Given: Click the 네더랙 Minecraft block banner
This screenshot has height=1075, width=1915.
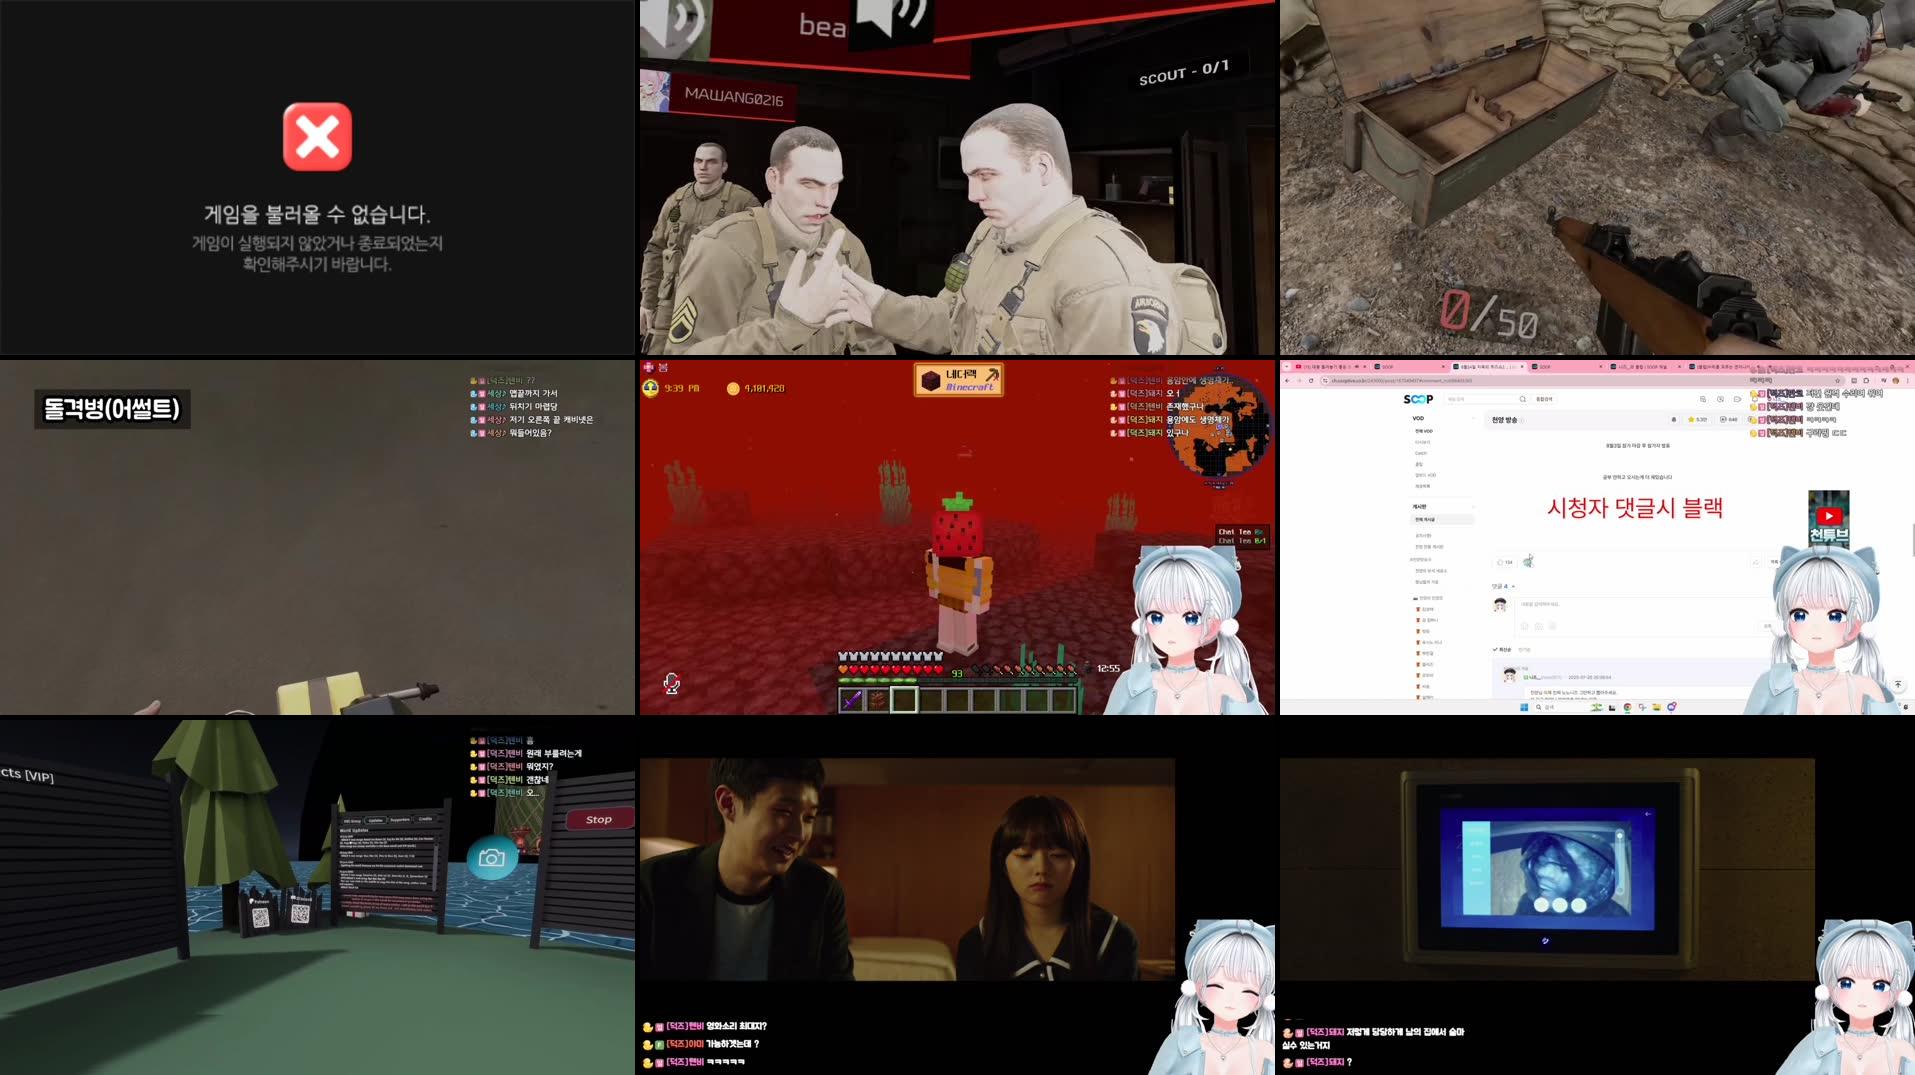Looking at the screenshot, I should click(x=958, y=379).
